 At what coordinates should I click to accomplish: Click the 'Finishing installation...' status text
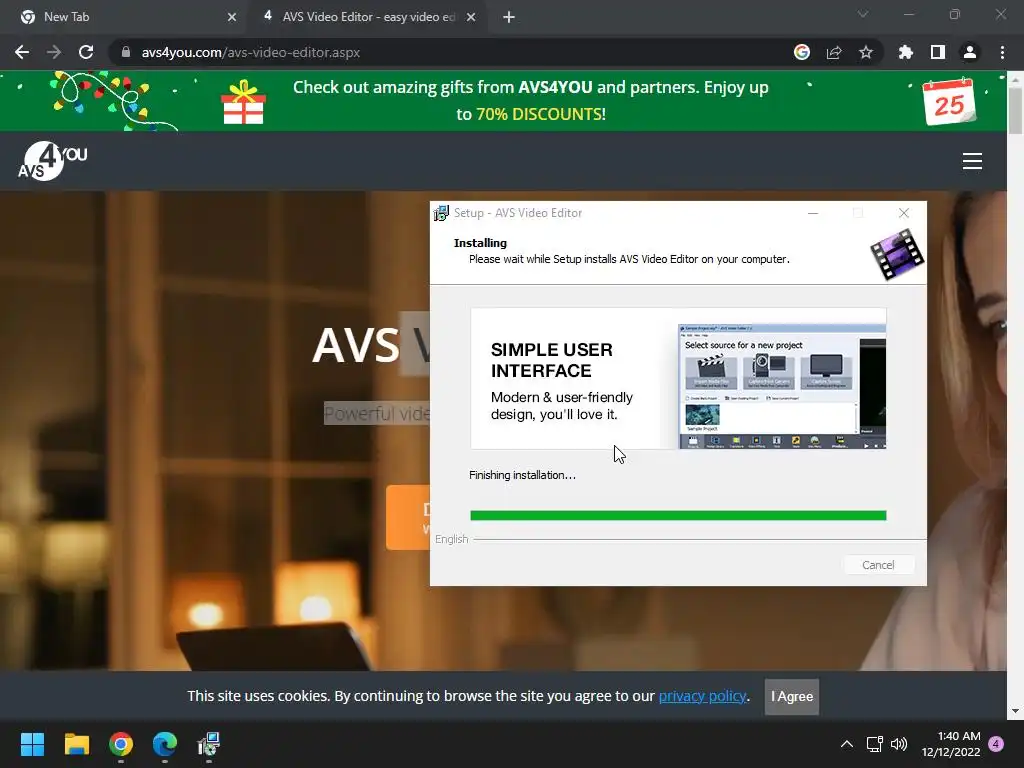pos(522,475)
